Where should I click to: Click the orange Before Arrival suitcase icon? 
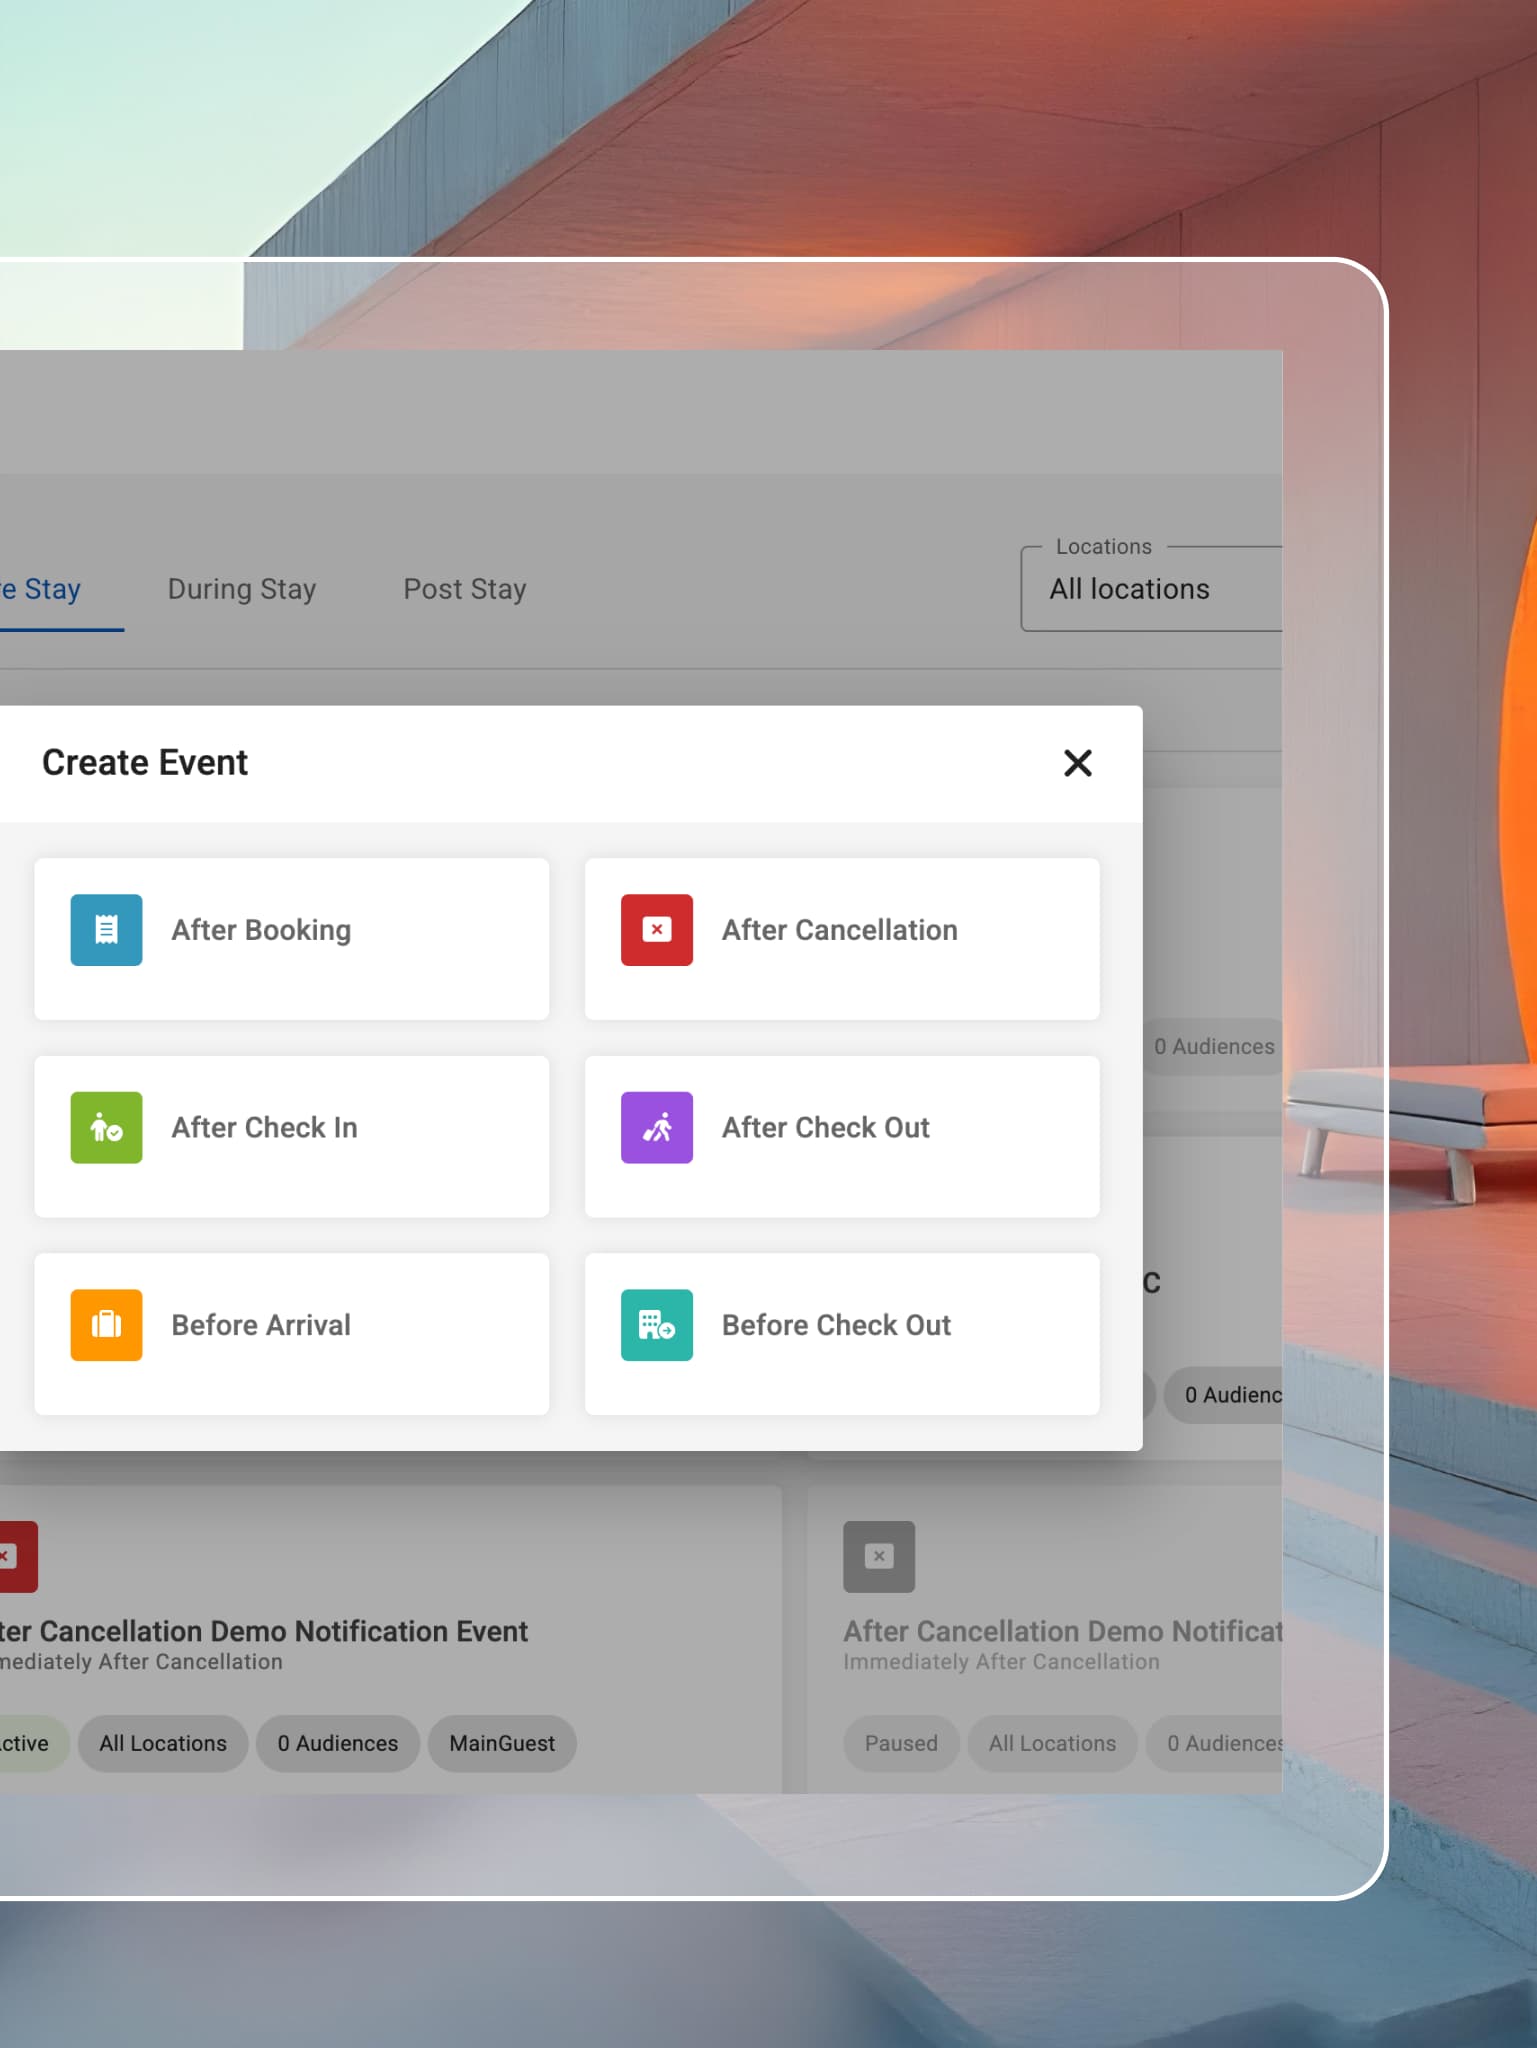pos(106,1325)
